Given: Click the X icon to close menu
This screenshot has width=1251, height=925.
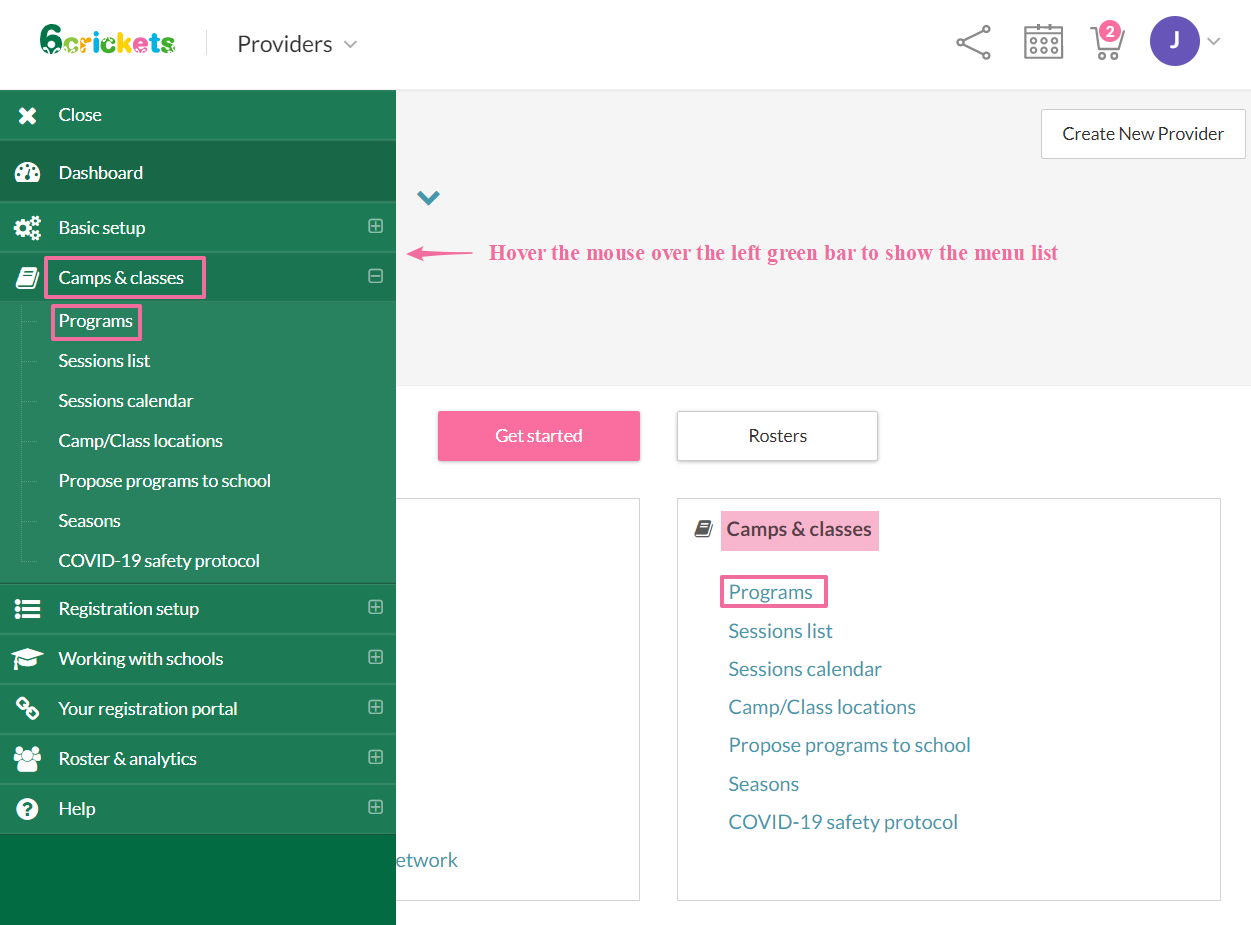Looking at the screenshot, I should tap(28, 115).
